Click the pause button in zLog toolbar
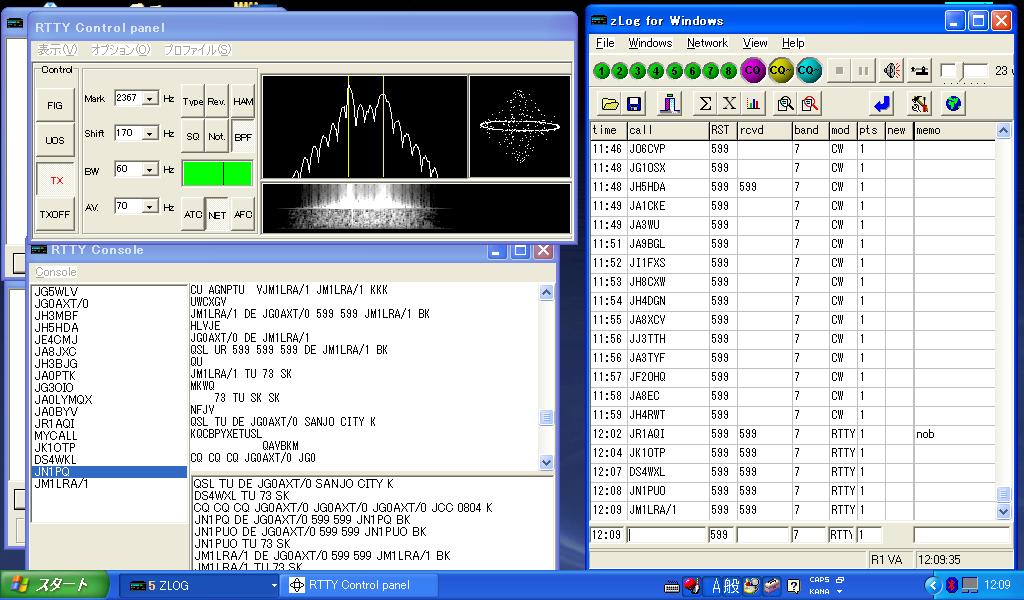The width and height of the screenshot is (1024, 600). 863,71
